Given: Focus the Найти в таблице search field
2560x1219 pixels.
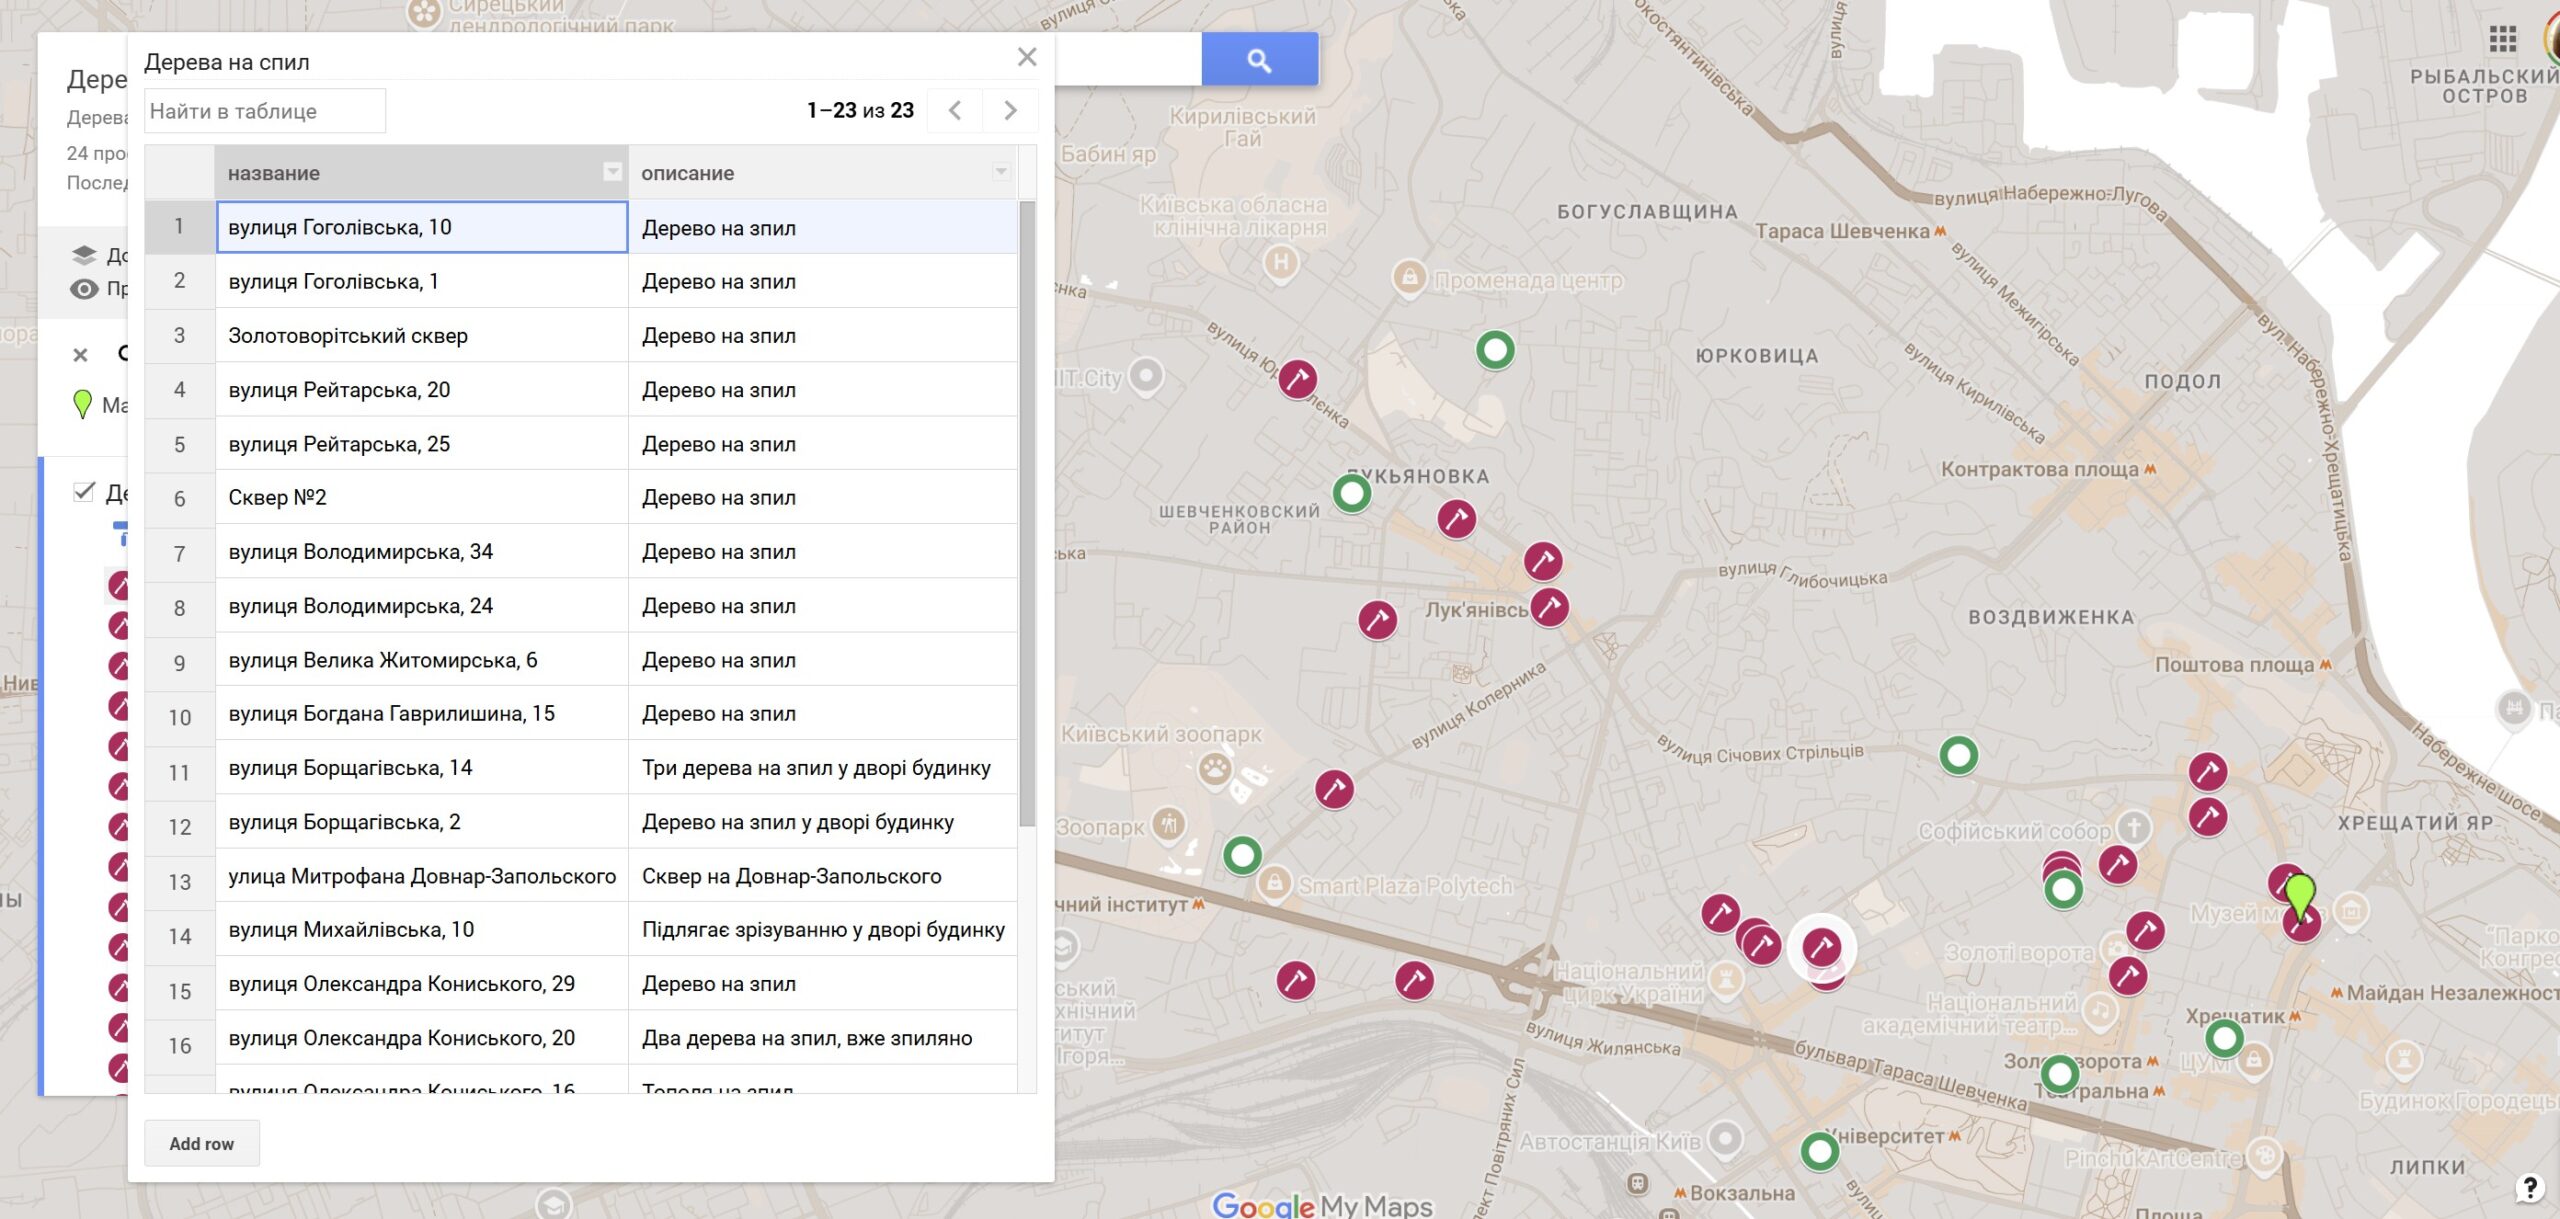Looking at the screenshot, I should (265, 111).
